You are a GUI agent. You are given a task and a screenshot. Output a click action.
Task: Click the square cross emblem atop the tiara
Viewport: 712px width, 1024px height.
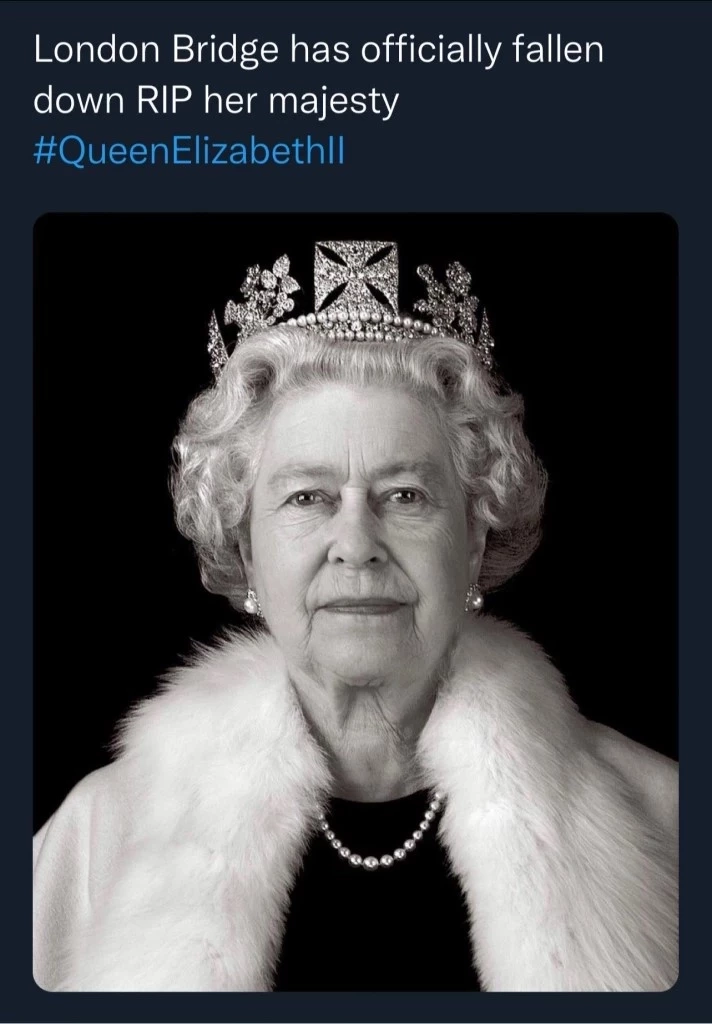356,276
